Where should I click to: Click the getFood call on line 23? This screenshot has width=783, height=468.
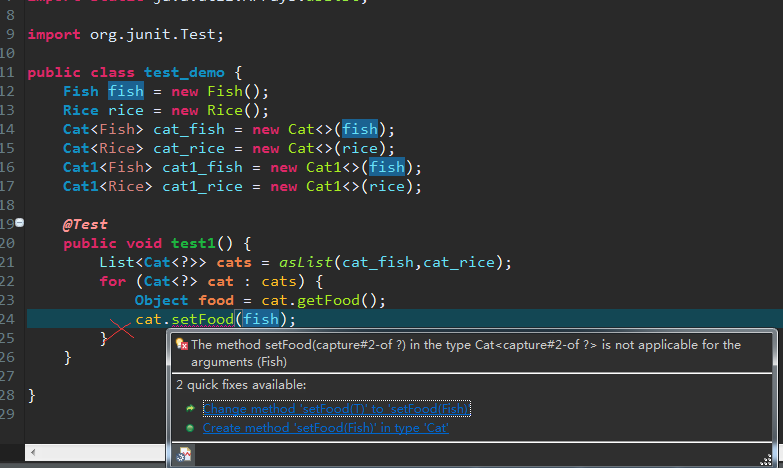click(x=328, y=300)
